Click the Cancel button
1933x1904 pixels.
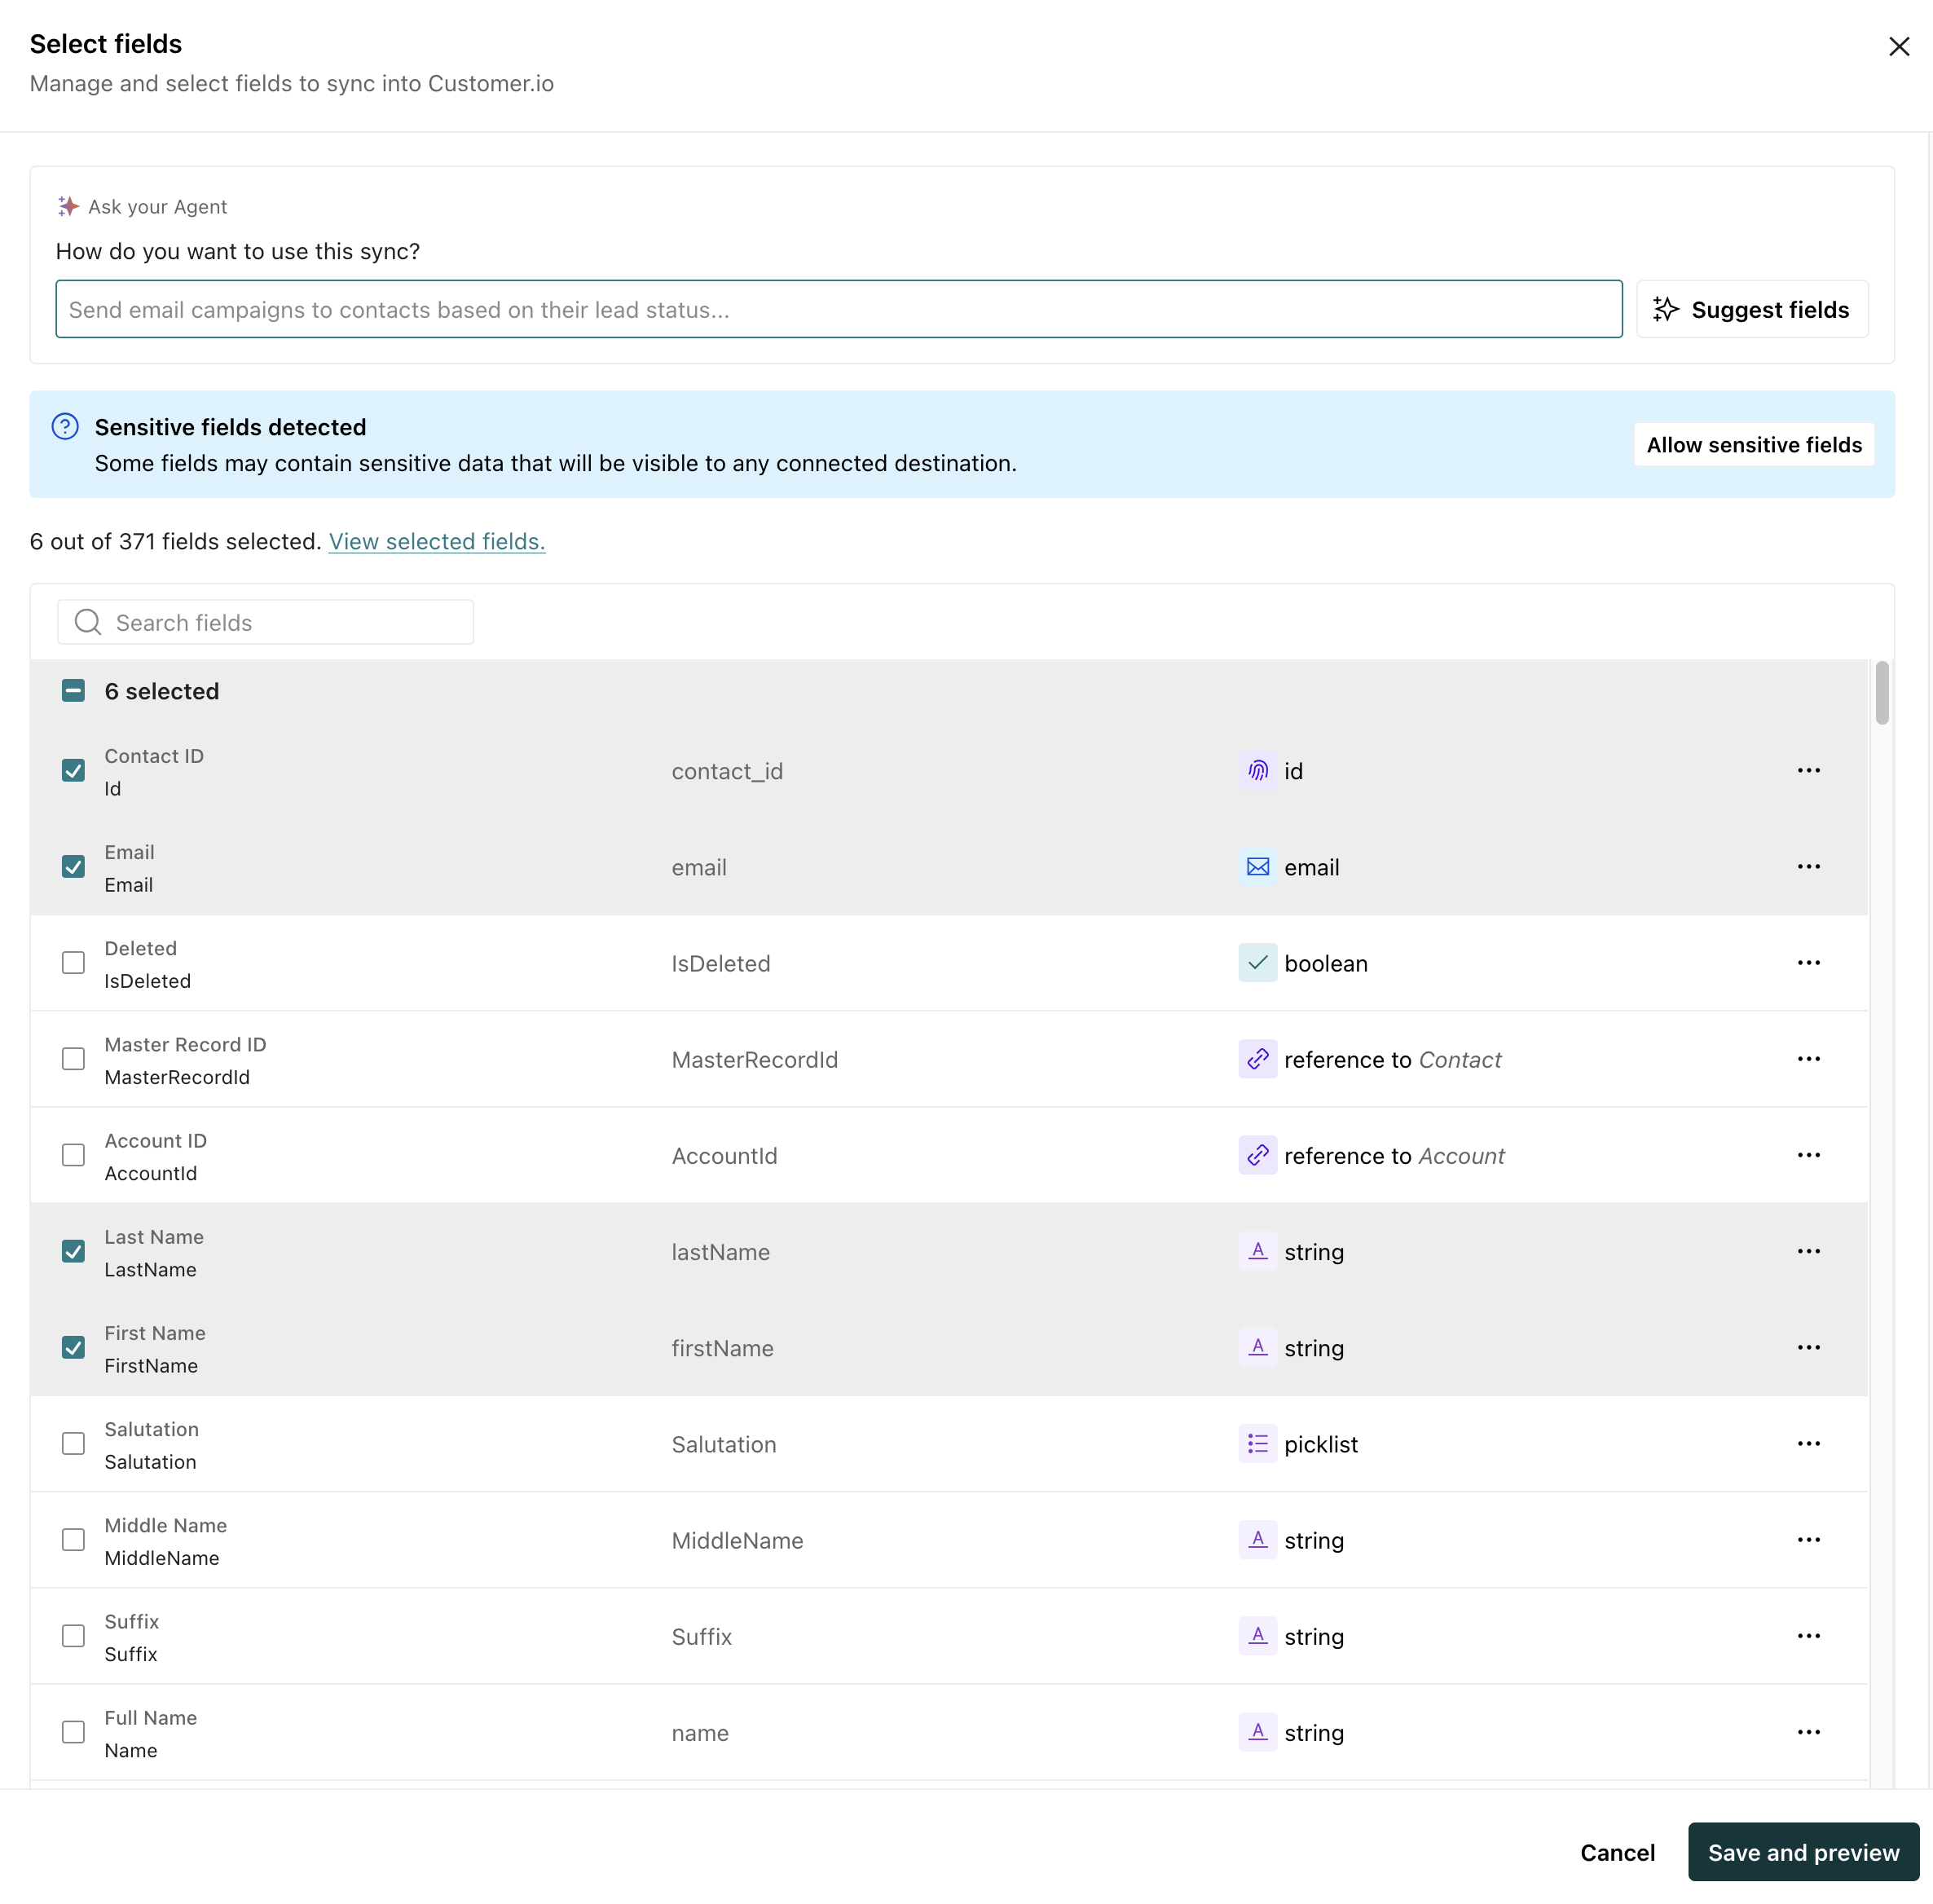pyautogui.click(x=1617, y=1852)
